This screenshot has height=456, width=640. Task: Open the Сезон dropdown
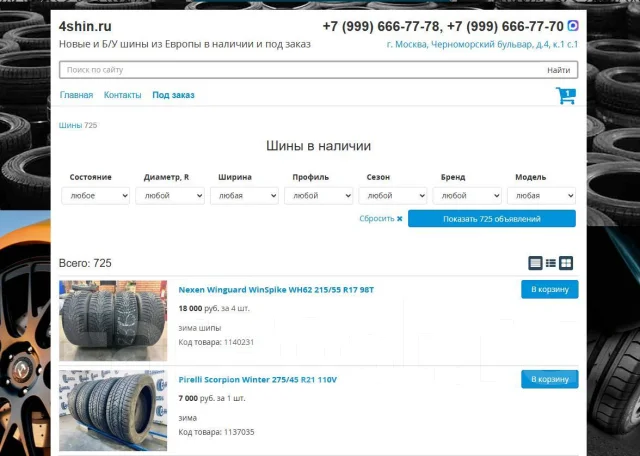393,196
